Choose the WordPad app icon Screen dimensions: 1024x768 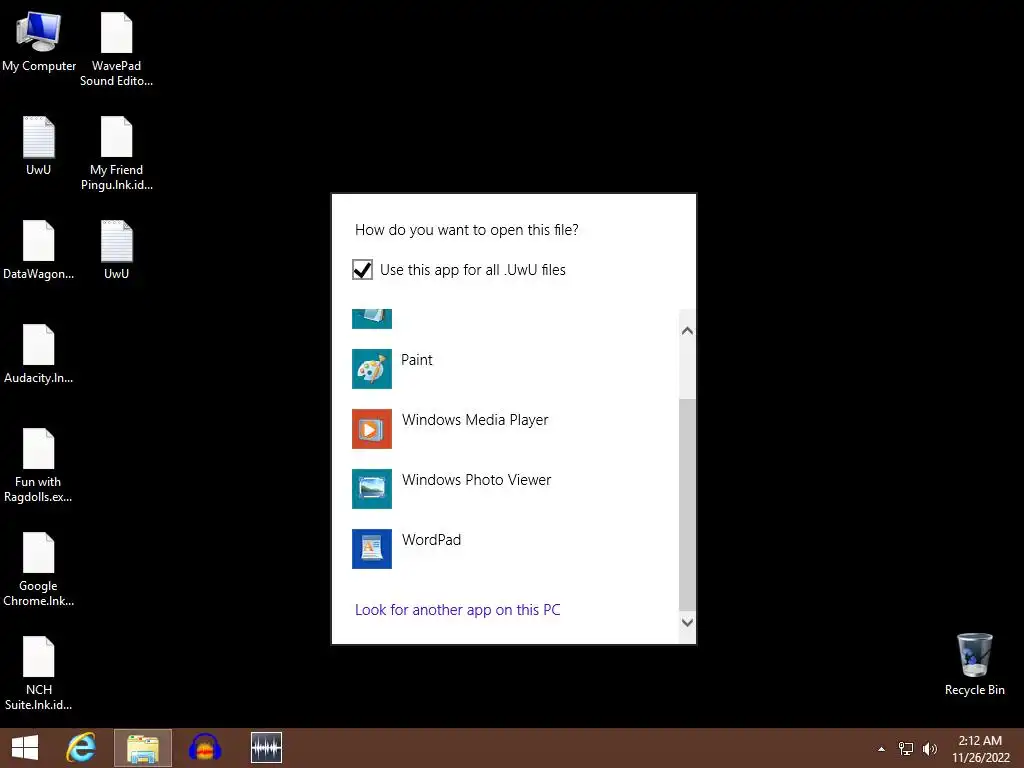[372, 549]
